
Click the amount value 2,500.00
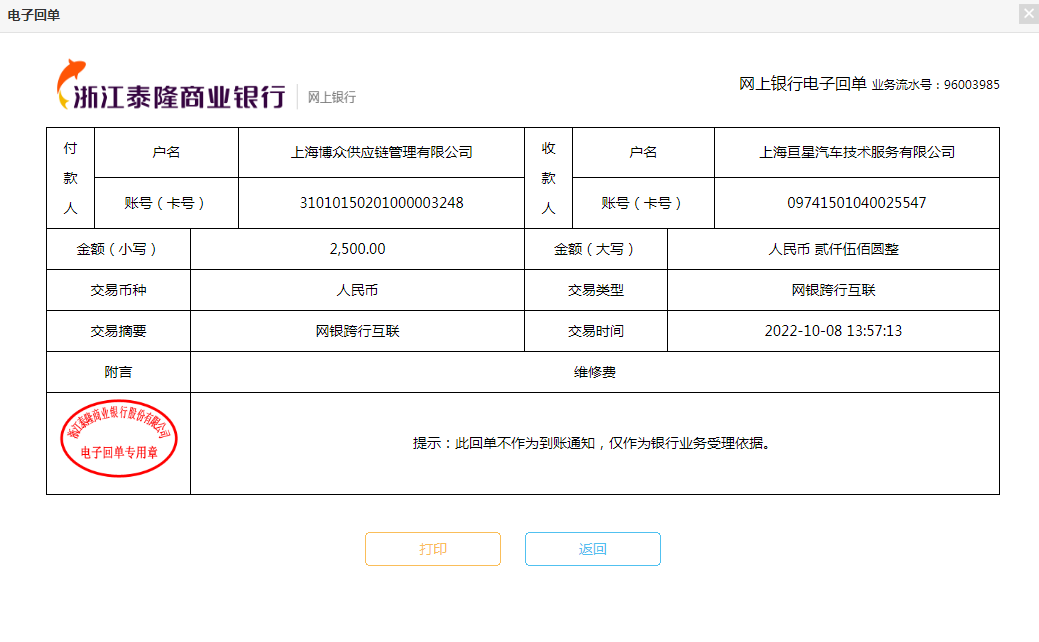(x=357, y=249)
